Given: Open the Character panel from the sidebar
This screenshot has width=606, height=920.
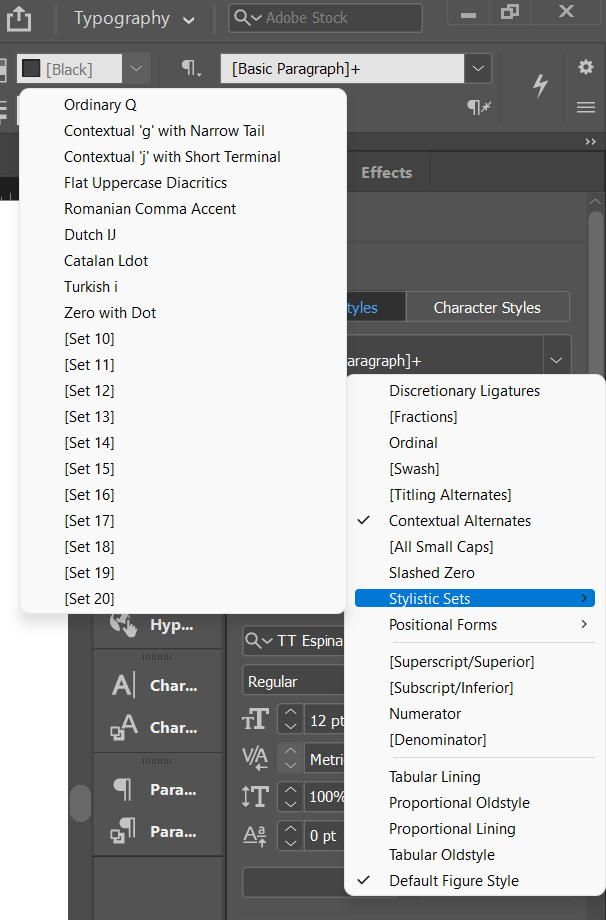Looking at the screenshot, I should click(x=157, y=684).
